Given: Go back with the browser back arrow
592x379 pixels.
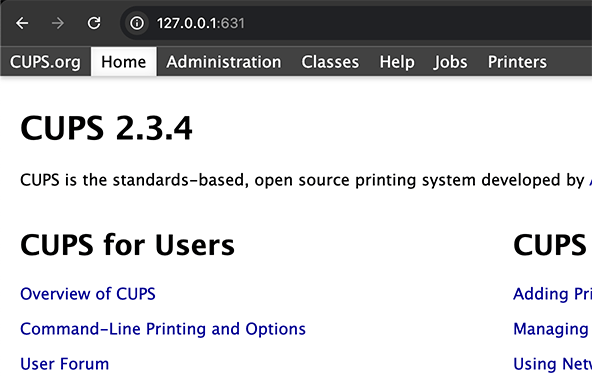Looking at the screenshot, I should [22, 23].
